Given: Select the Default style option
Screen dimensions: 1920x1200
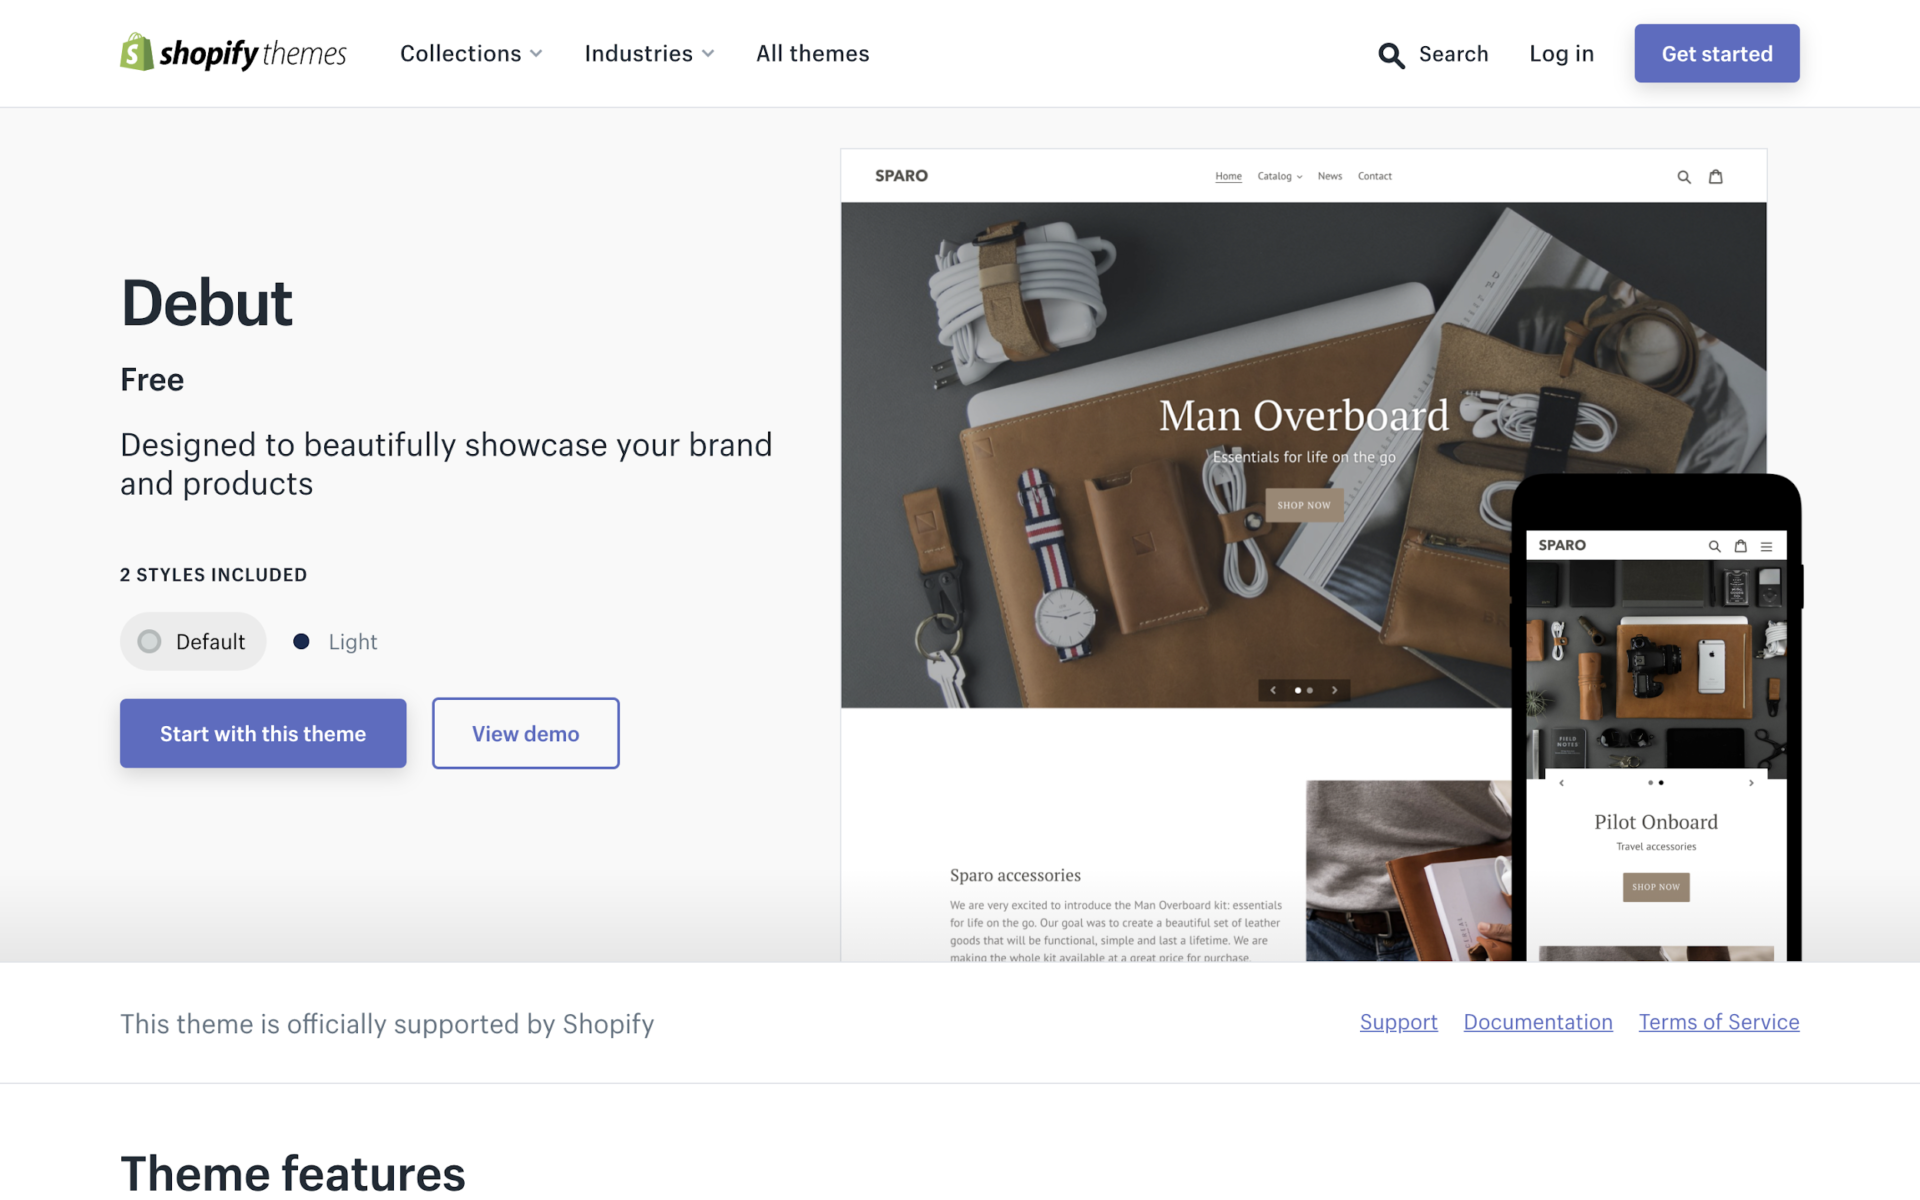Looking at the screenshot, I should pos(193,641).
